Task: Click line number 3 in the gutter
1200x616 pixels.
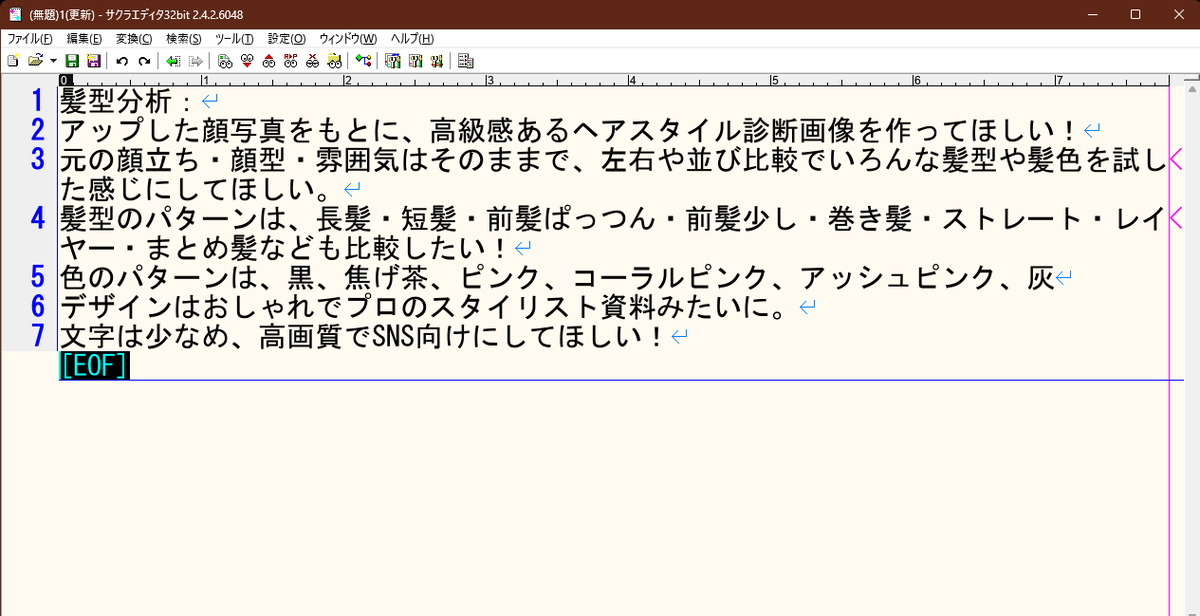Action: click(x=38, y=159)
